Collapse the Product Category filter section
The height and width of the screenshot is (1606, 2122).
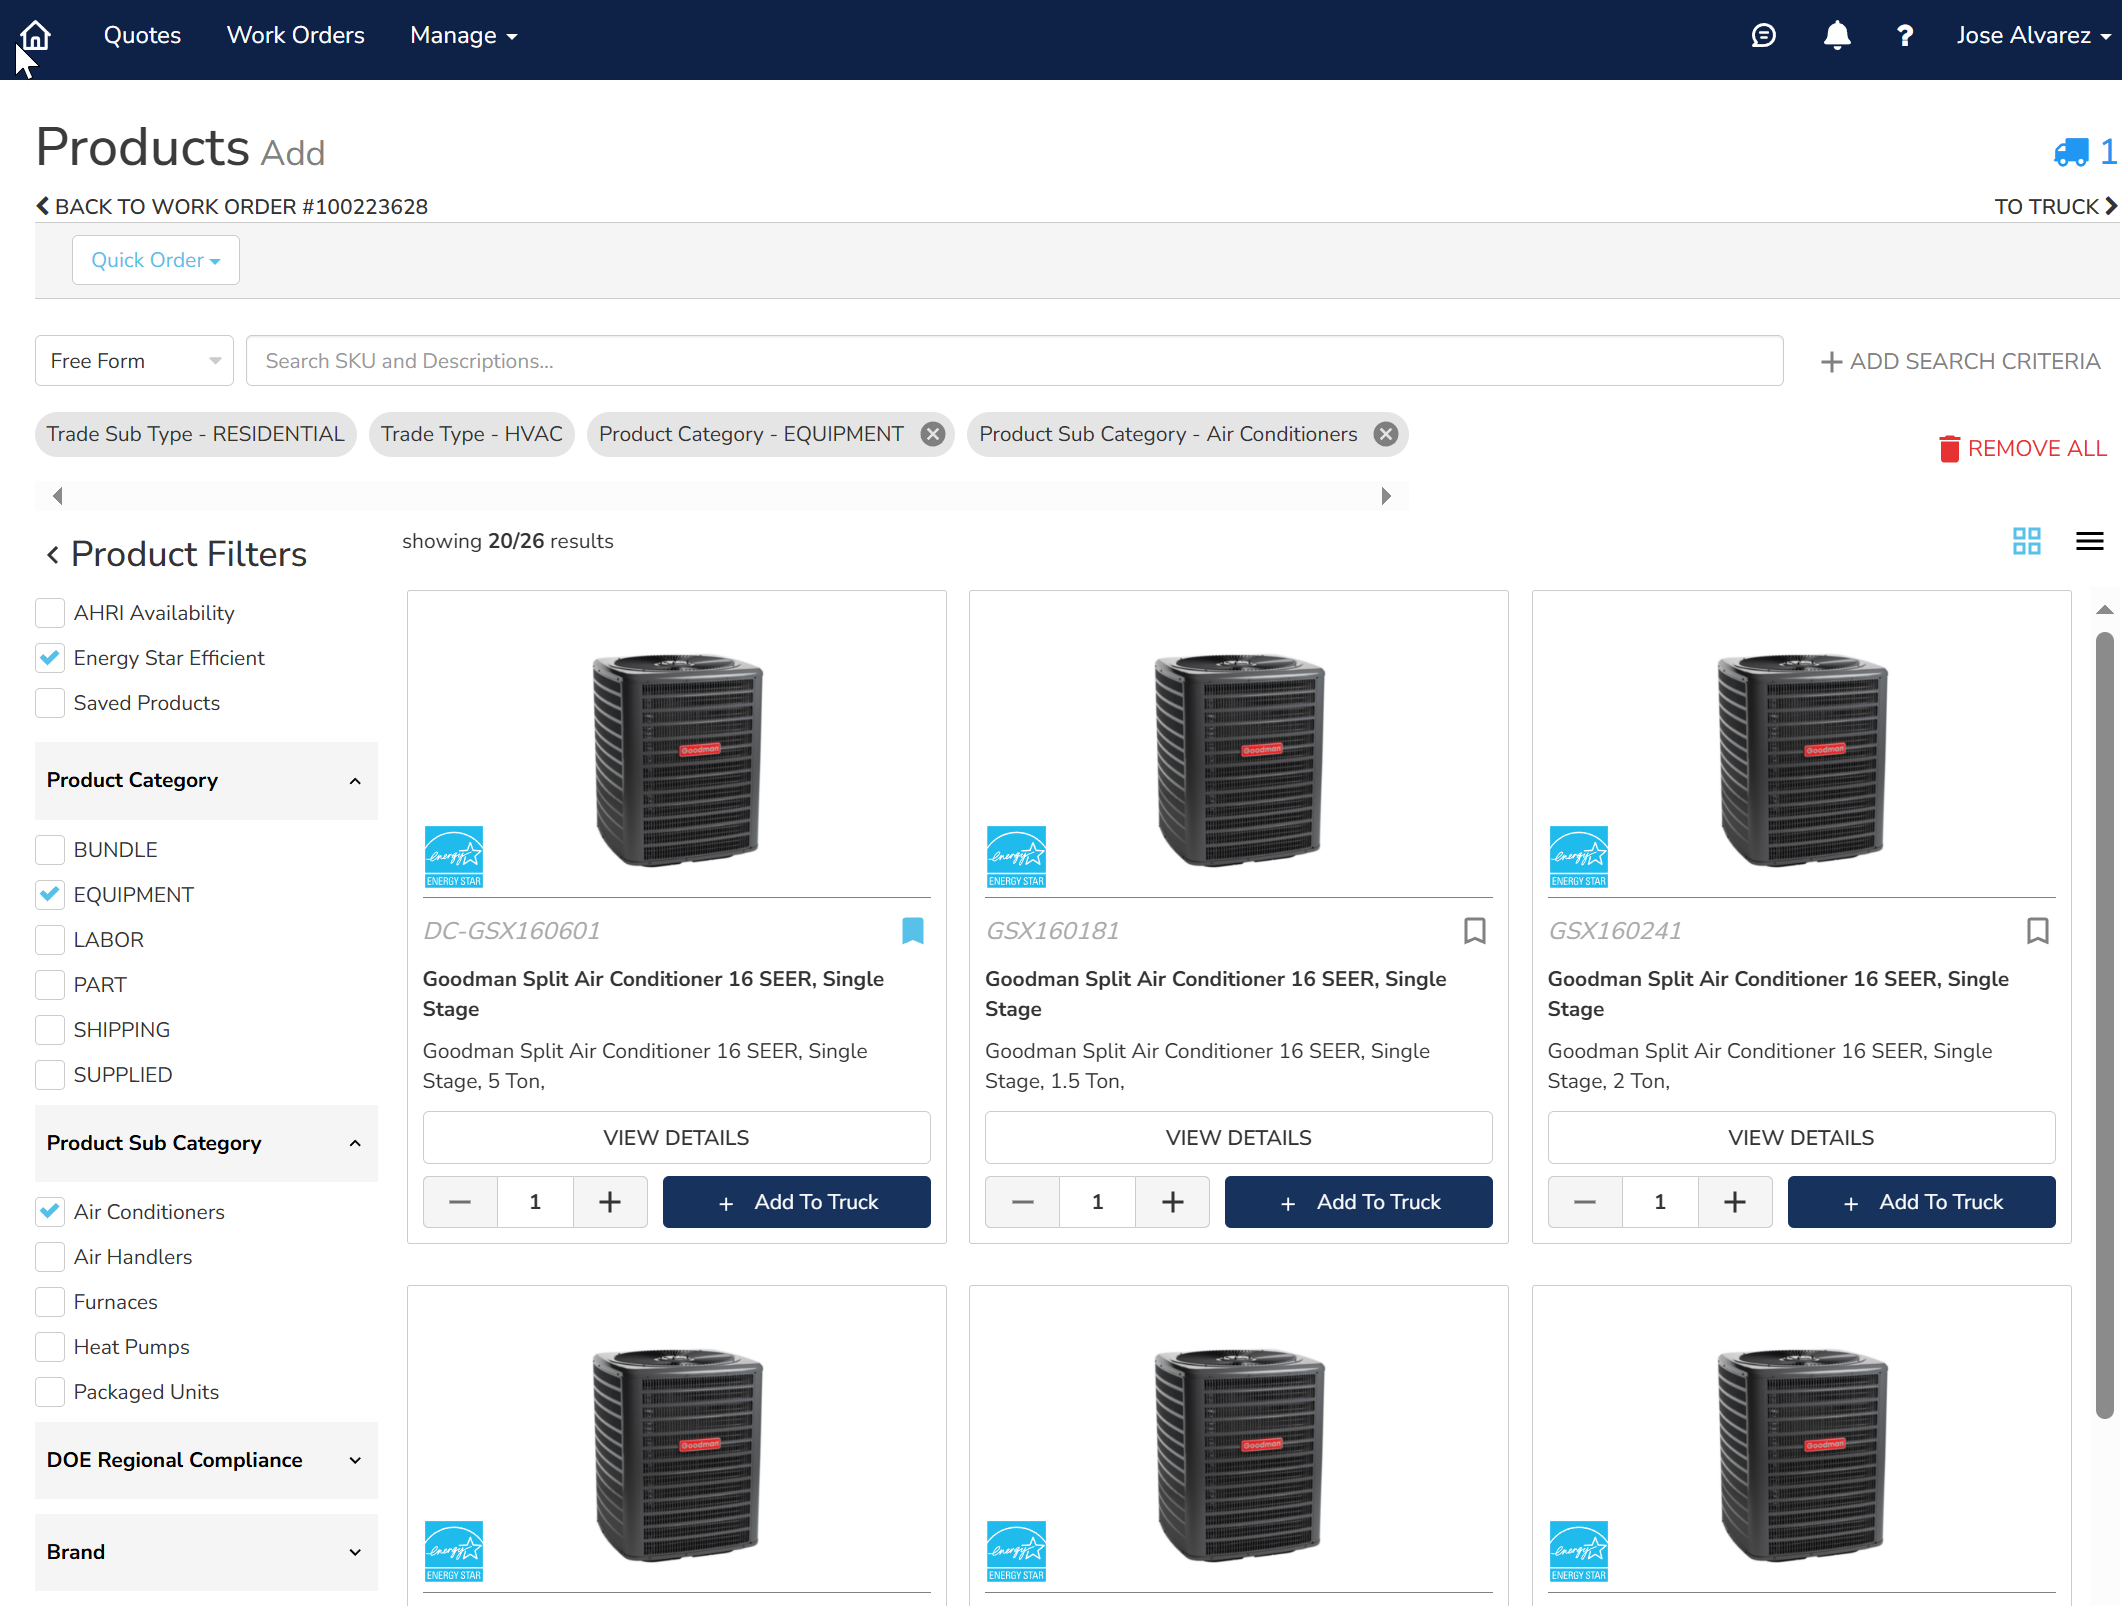[x=206, y=781]
